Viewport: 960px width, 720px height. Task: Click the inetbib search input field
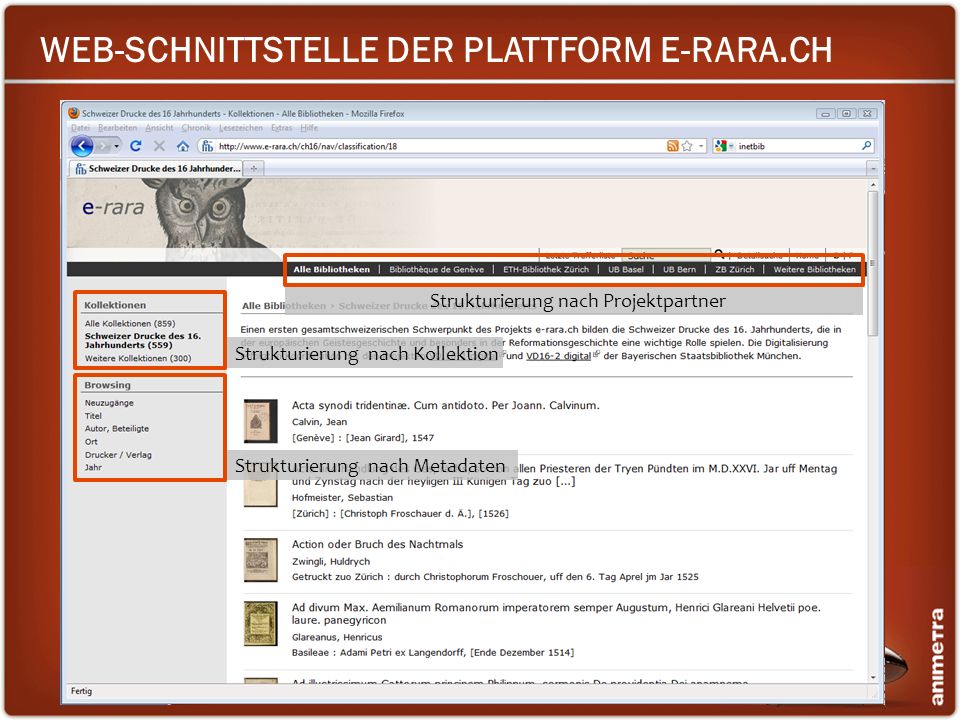pyautogui.click(x=797, y=146)
